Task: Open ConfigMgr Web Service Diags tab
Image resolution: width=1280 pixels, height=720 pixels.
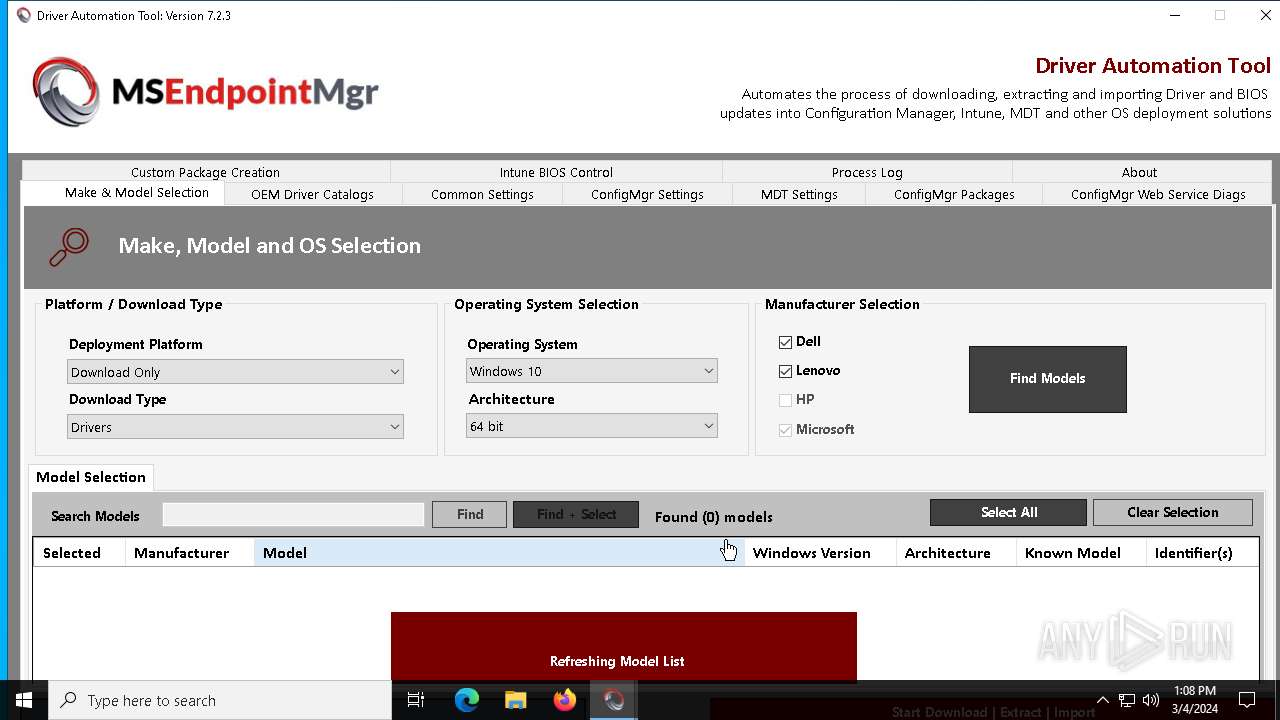Action: [x=1158, y=195]
